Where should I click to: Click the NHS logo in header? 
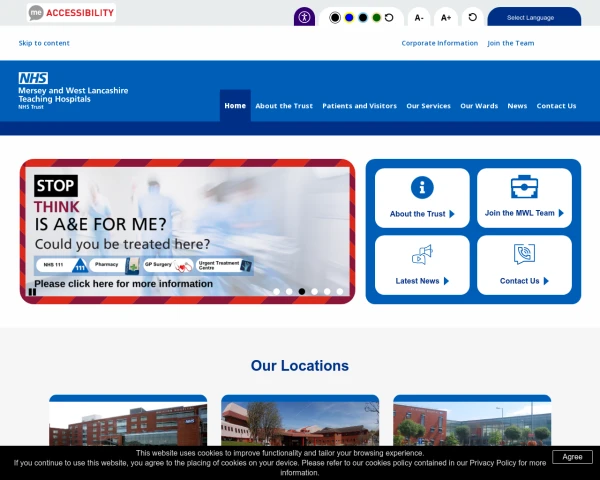click(33, 78)
